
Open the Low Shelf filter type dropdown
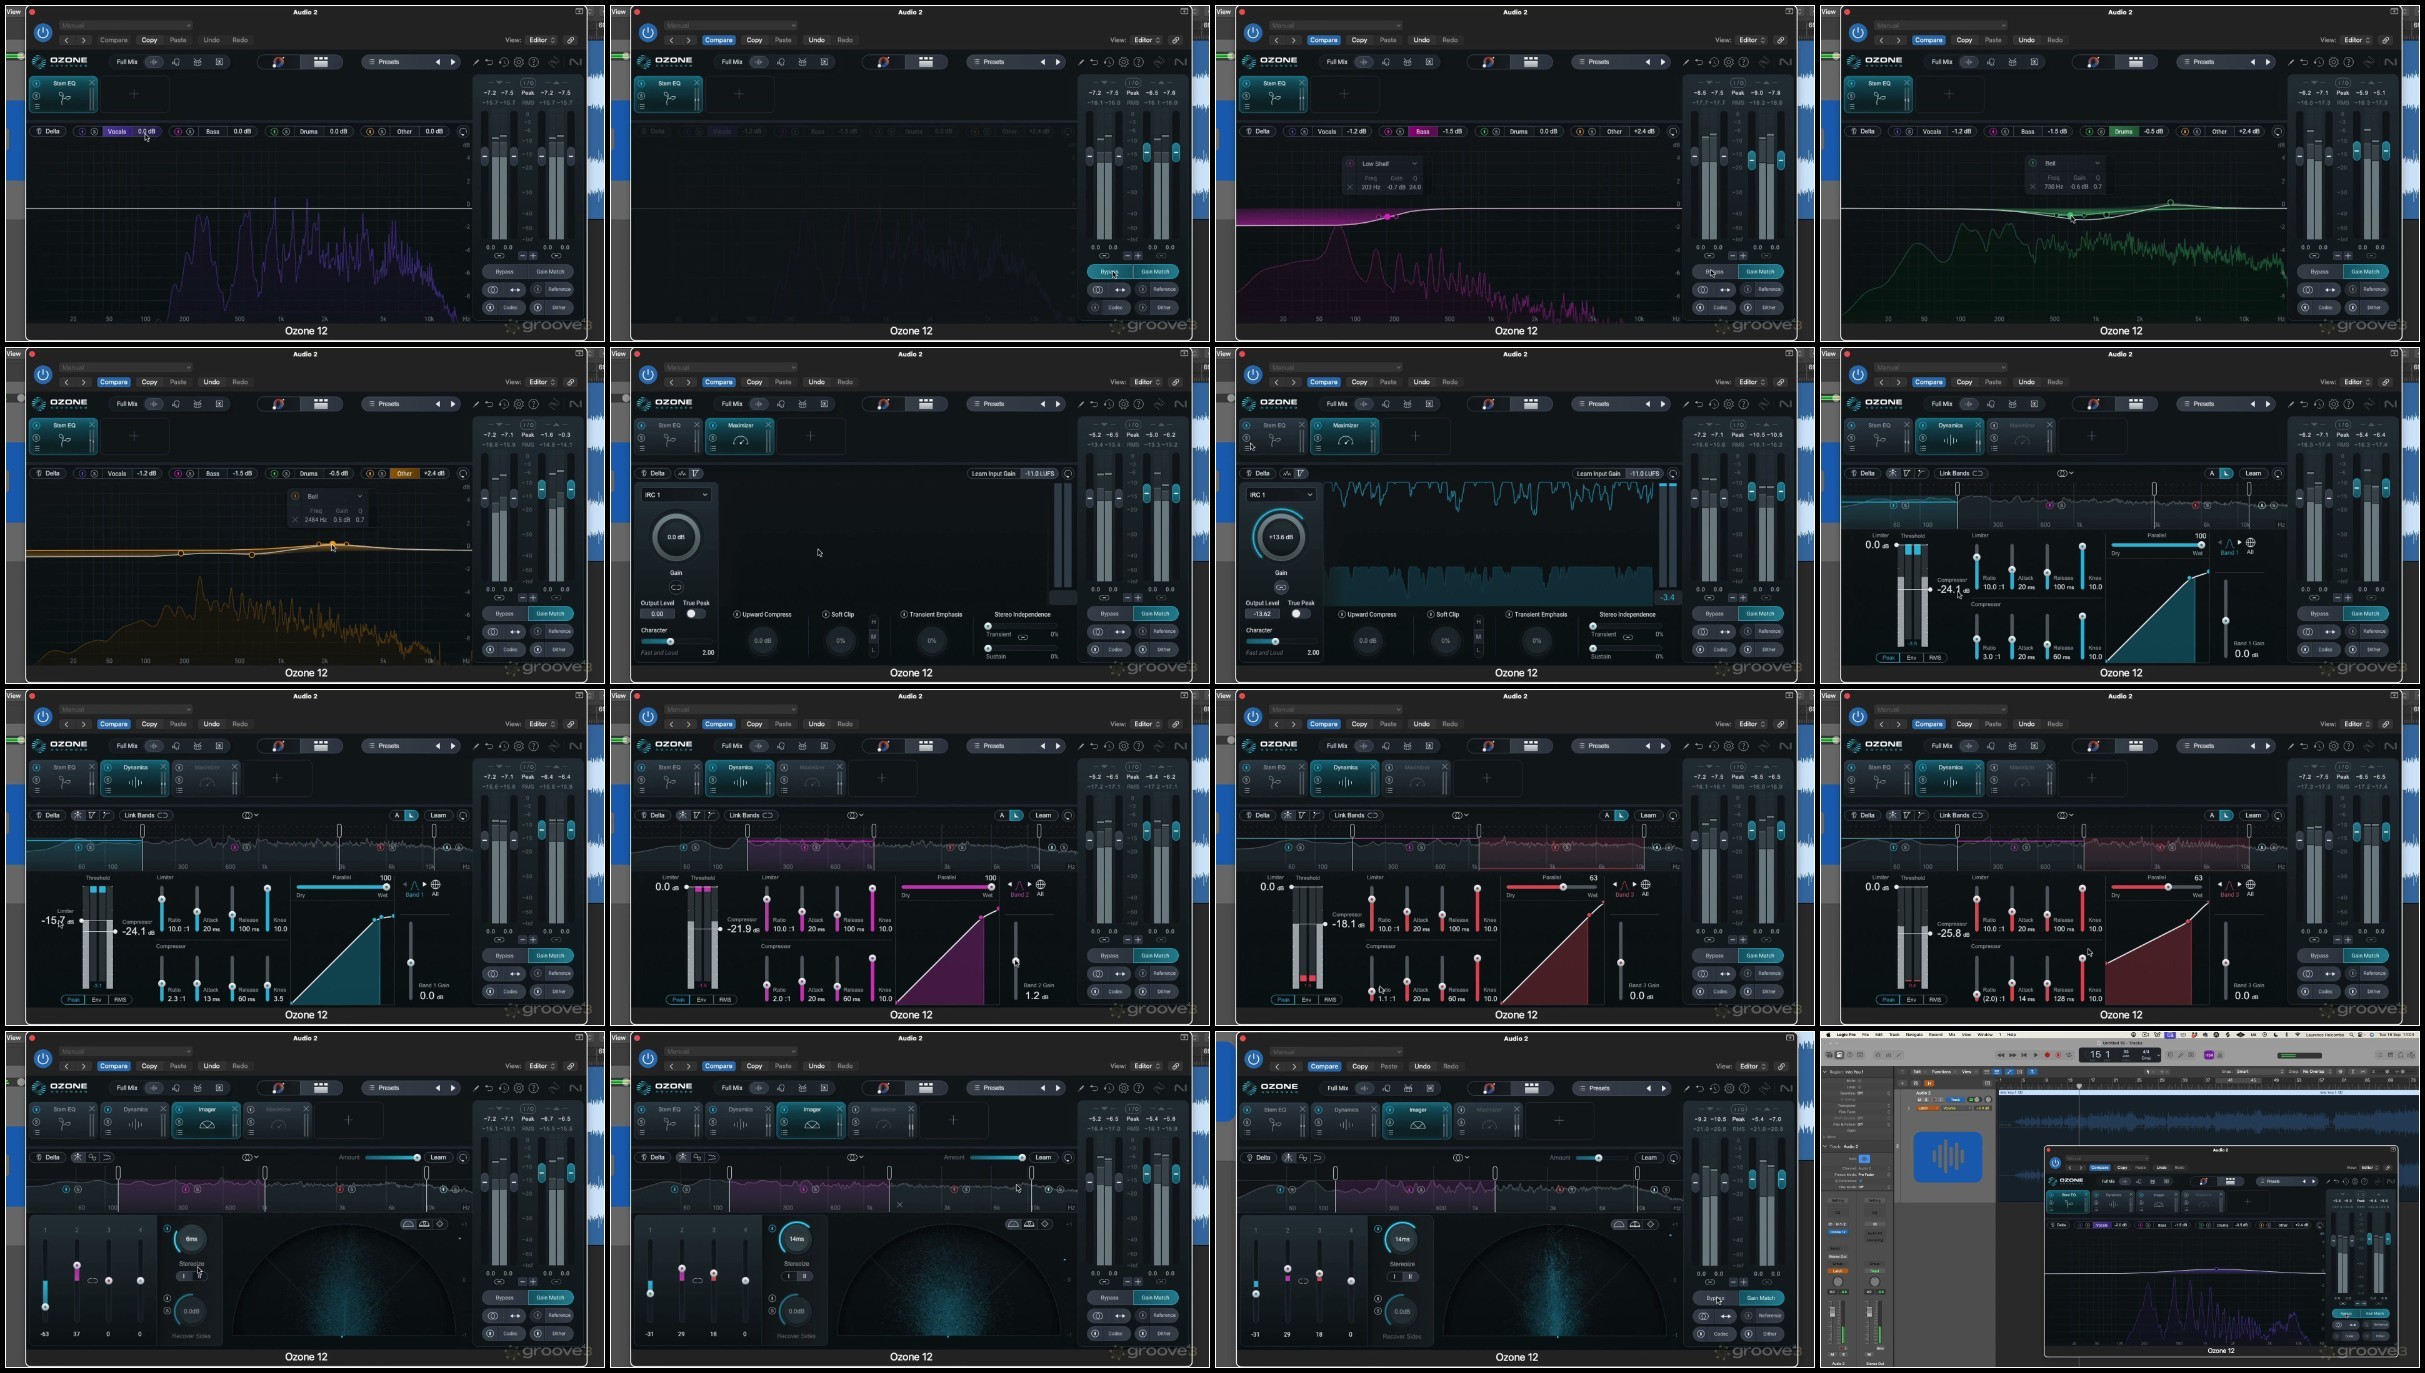coord(1389,164)
